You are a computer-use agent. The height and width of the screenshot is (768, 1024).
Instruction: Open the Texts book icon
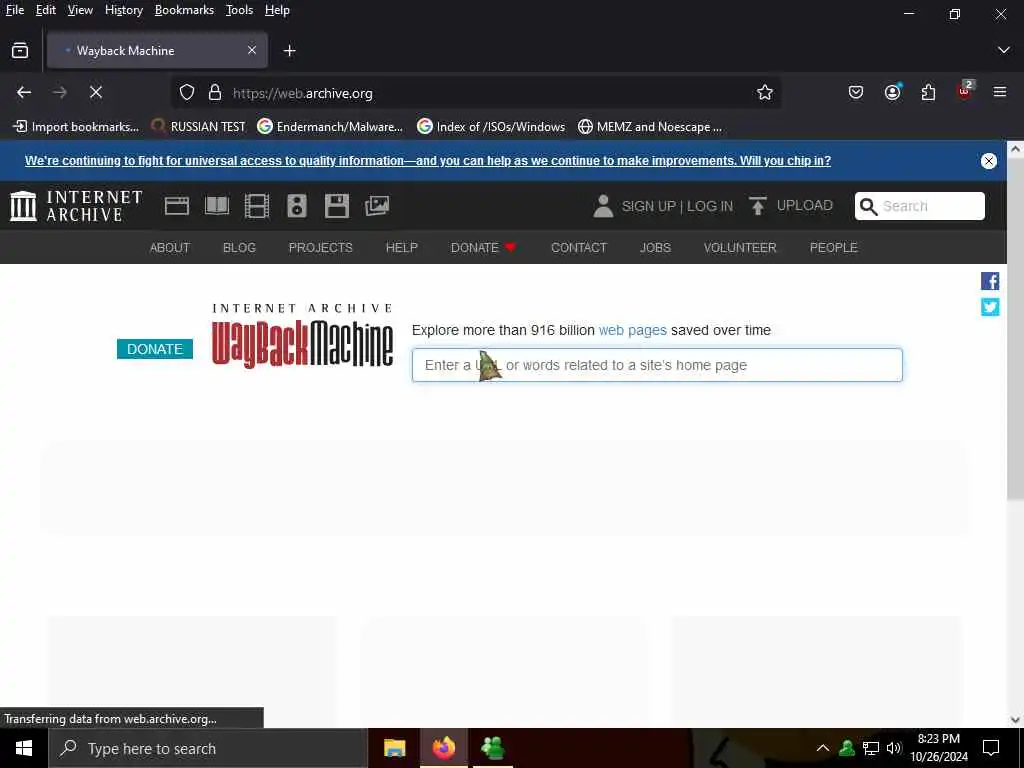[x=217, y=206]
